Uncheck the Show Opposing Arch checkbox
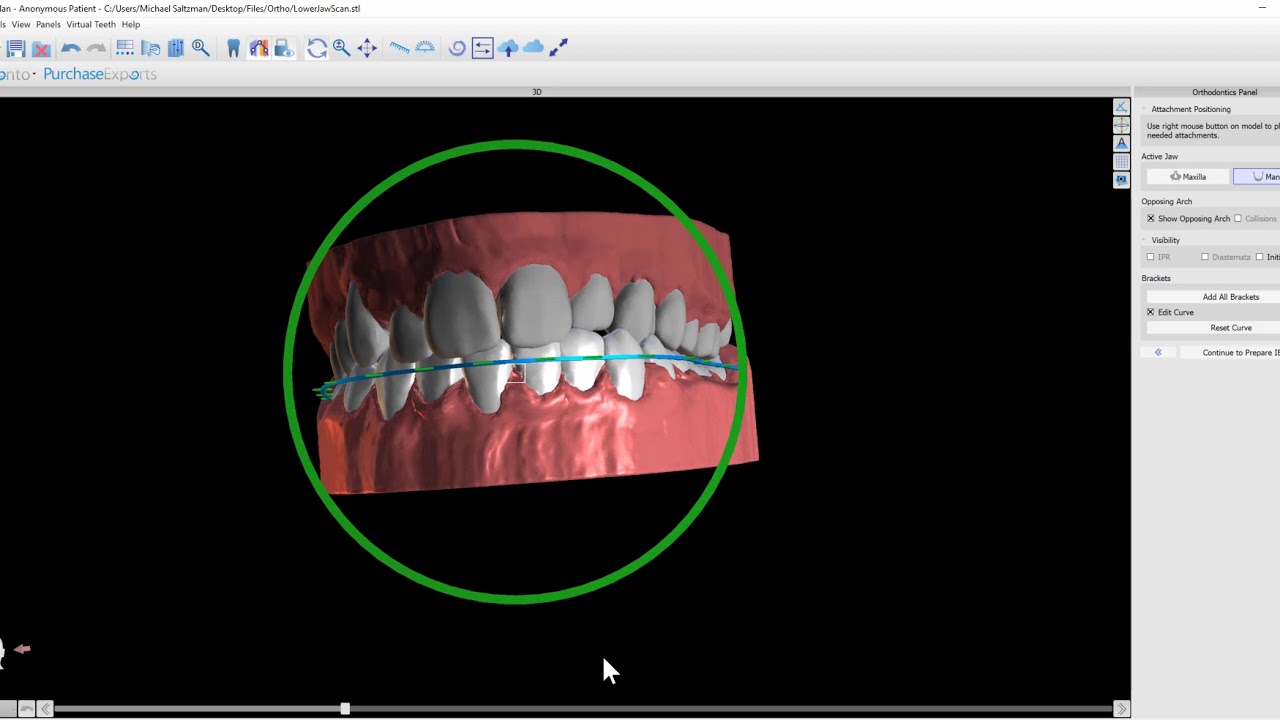Screen dimensions: 1280x720 pos(1150,218)
